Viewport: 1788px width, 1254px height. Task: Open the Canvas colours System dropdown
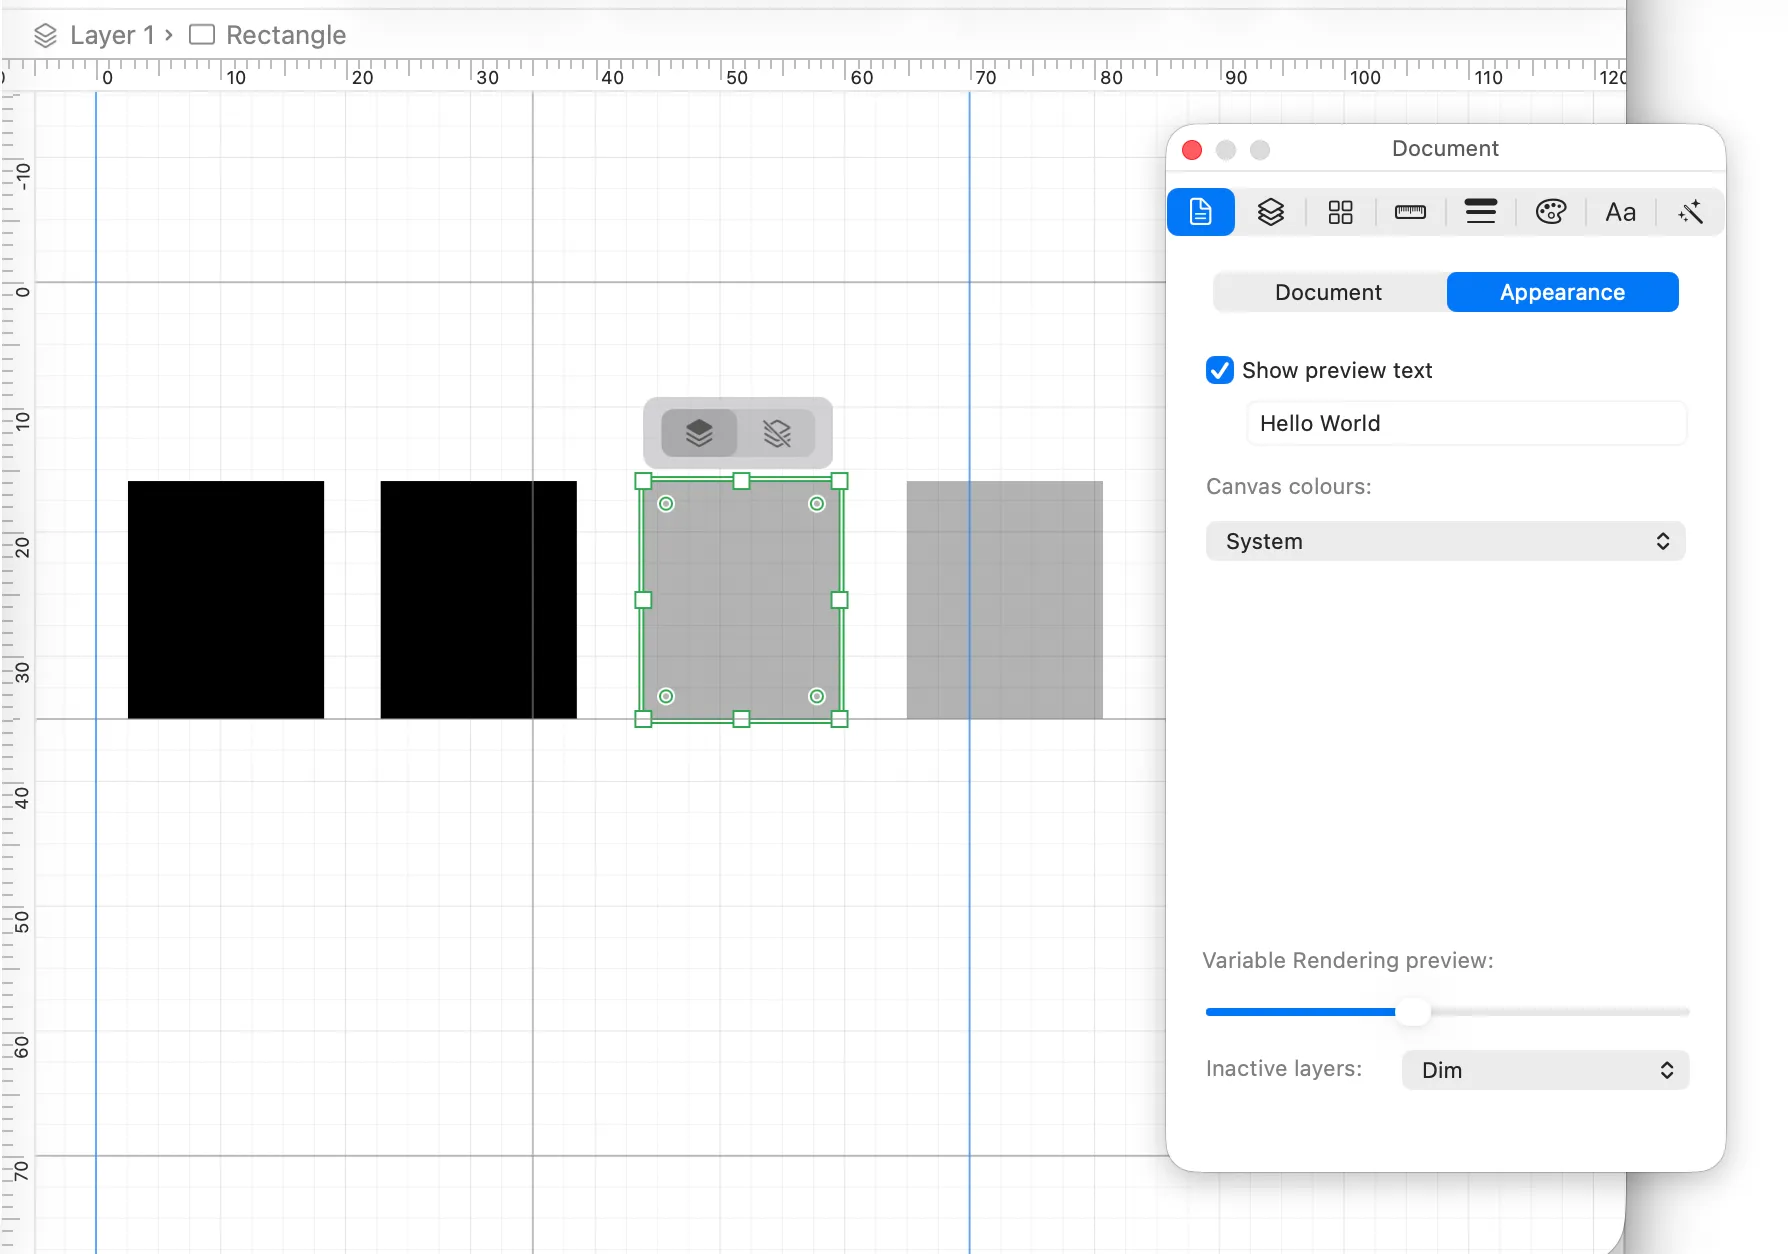1446,541
